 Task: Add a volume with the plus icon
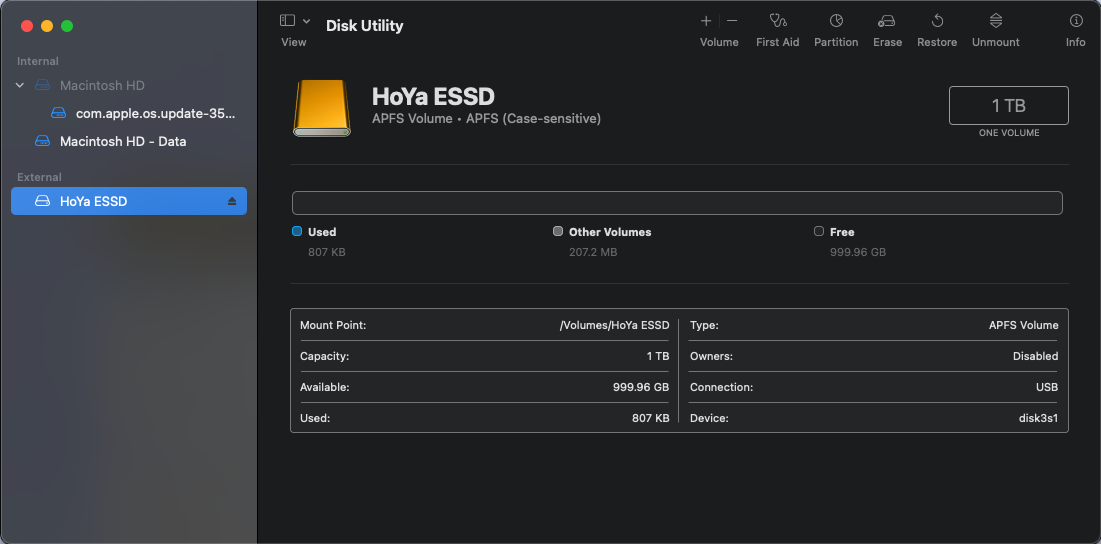point(706,21)
